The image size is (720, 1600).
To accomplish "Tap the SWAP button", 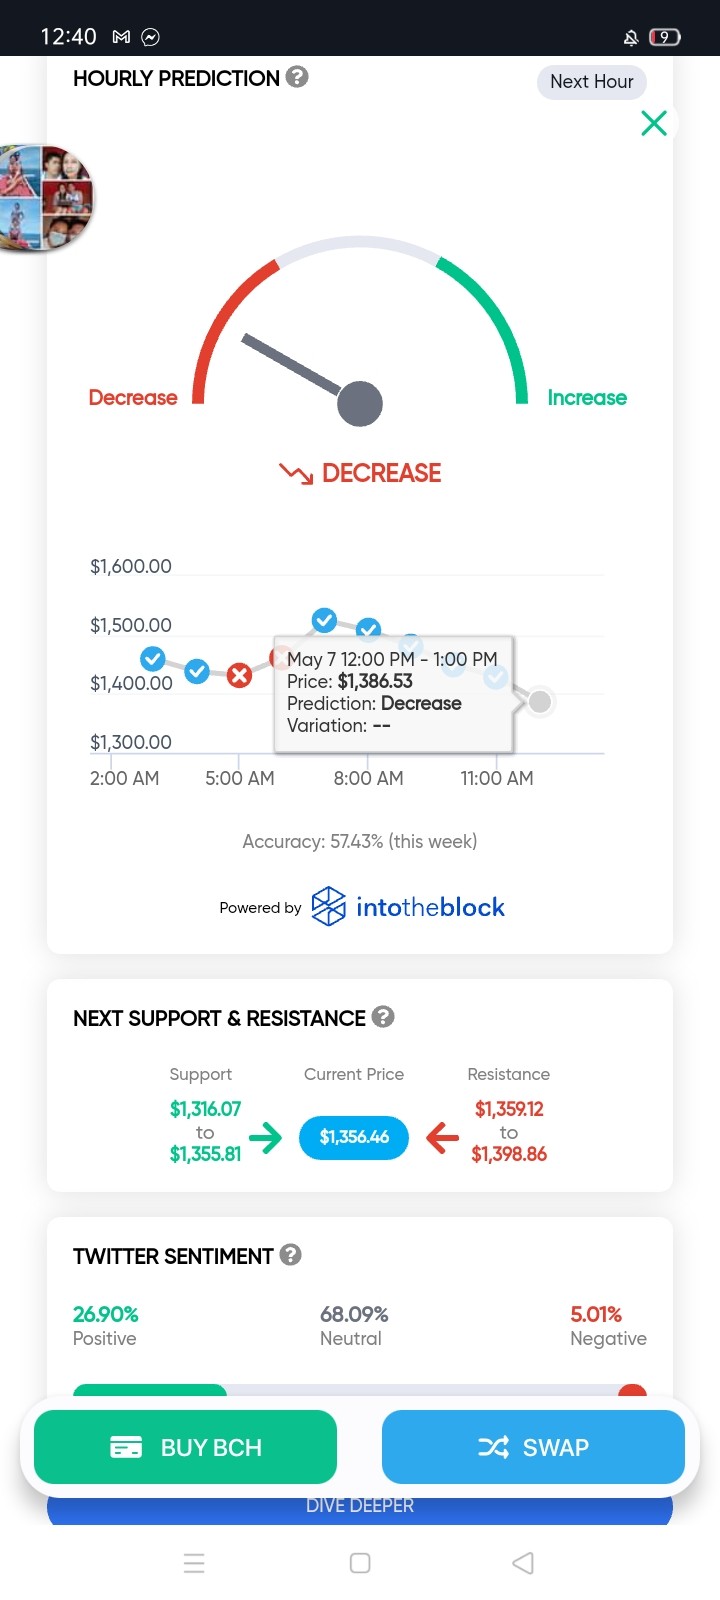I will coord(533,1447).
